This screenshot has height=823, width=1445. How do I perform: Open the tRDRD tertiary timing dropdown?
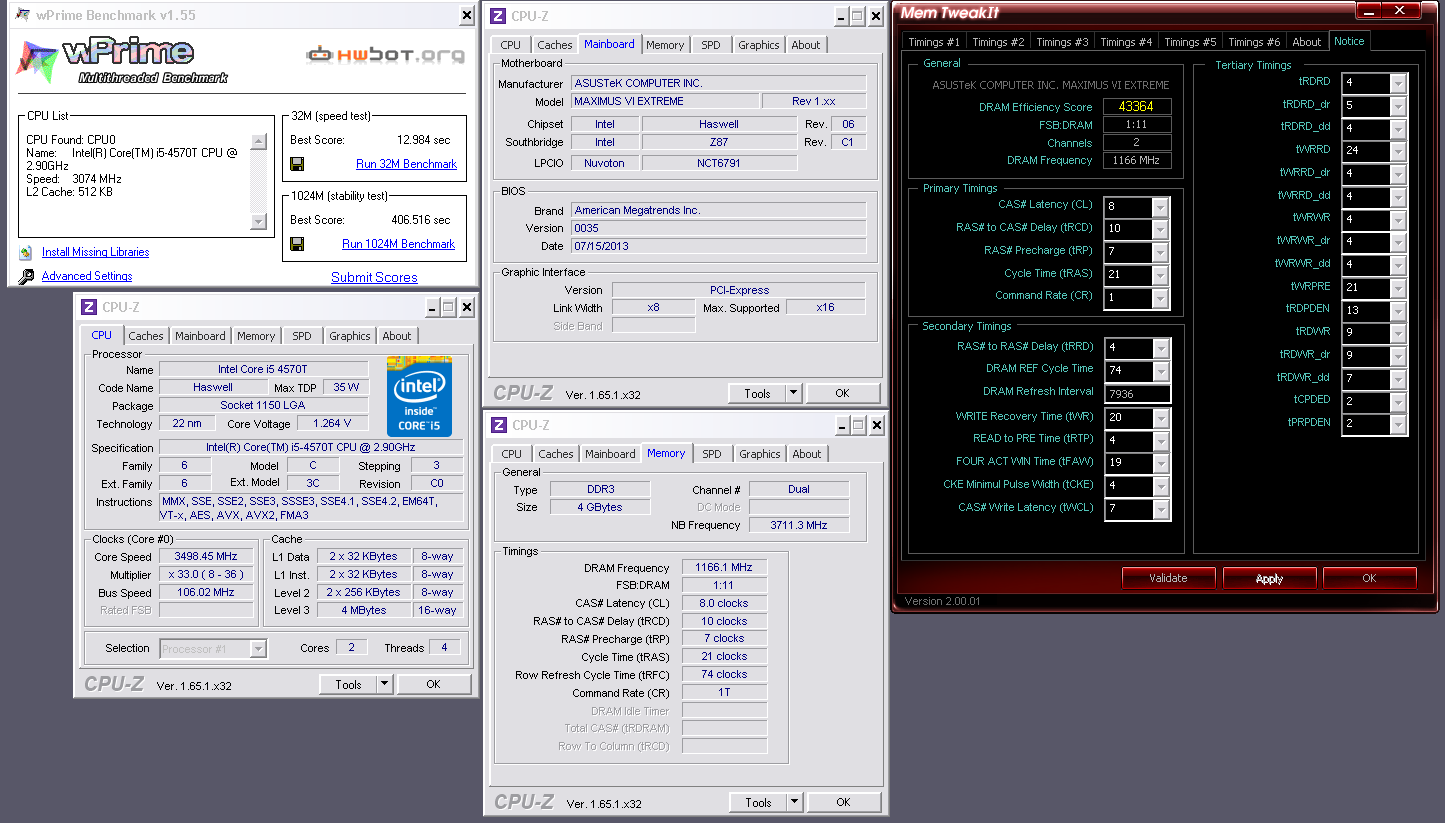1398,83
